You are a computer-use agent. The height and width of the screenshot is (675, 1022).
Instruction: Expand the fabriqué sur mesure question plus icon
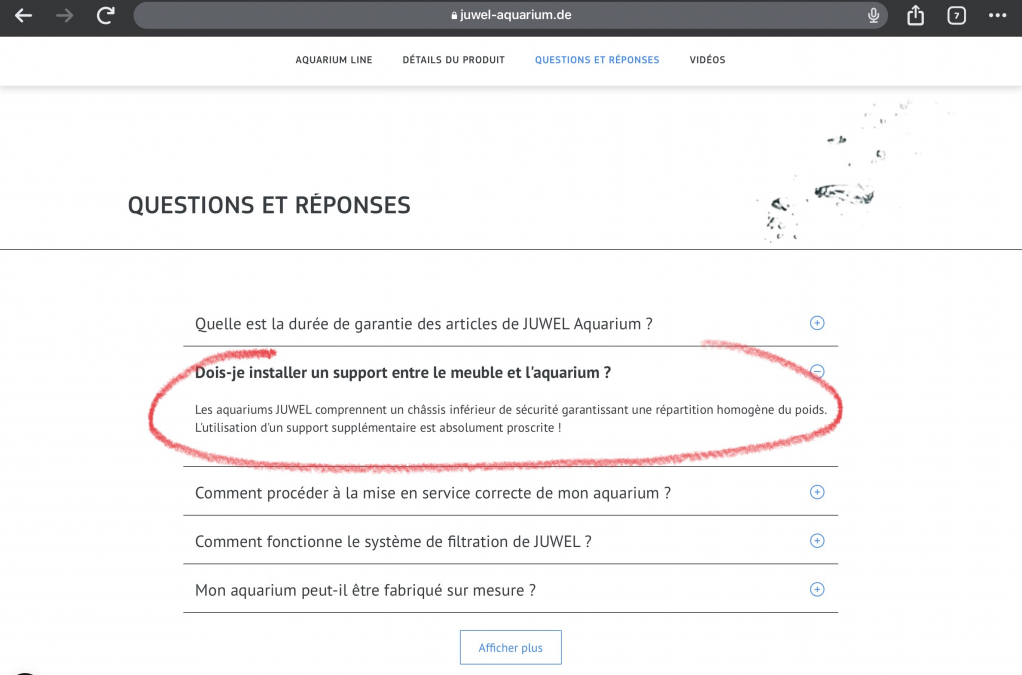(x=817, y=589)
